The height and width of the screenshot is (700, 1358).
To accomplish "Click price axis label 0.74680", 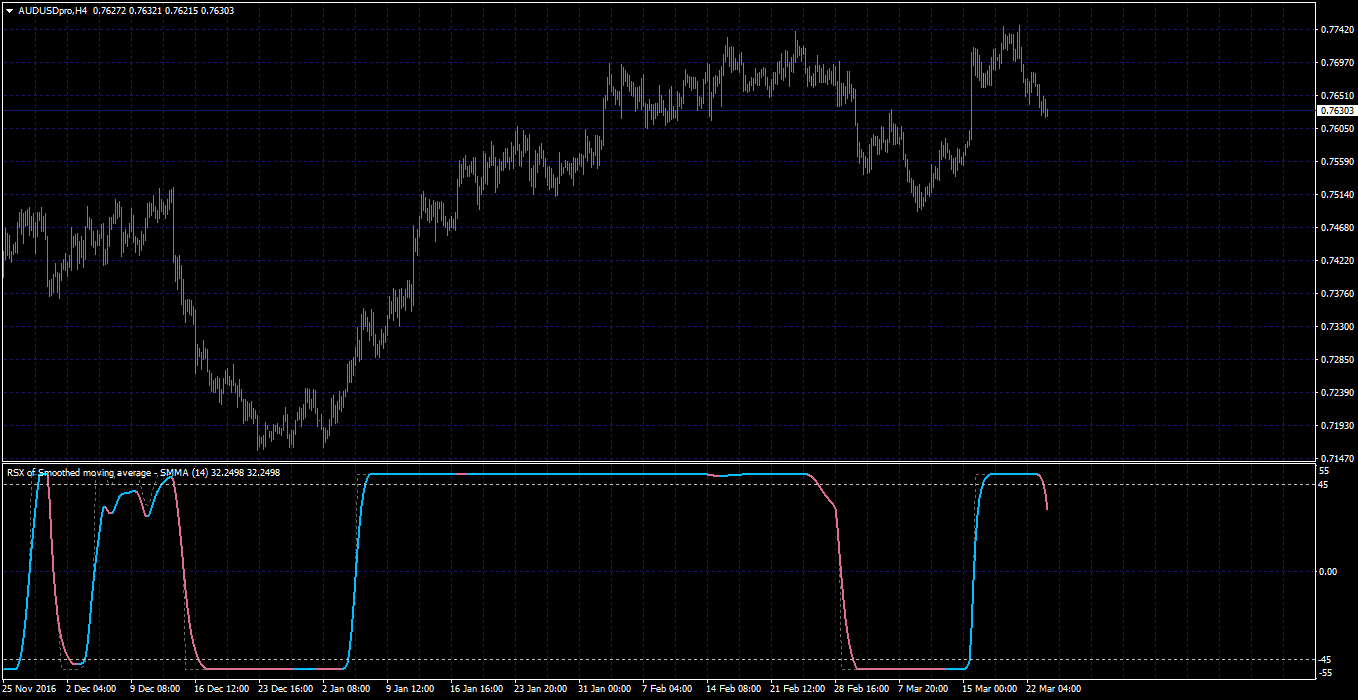I will [1337, 228].
